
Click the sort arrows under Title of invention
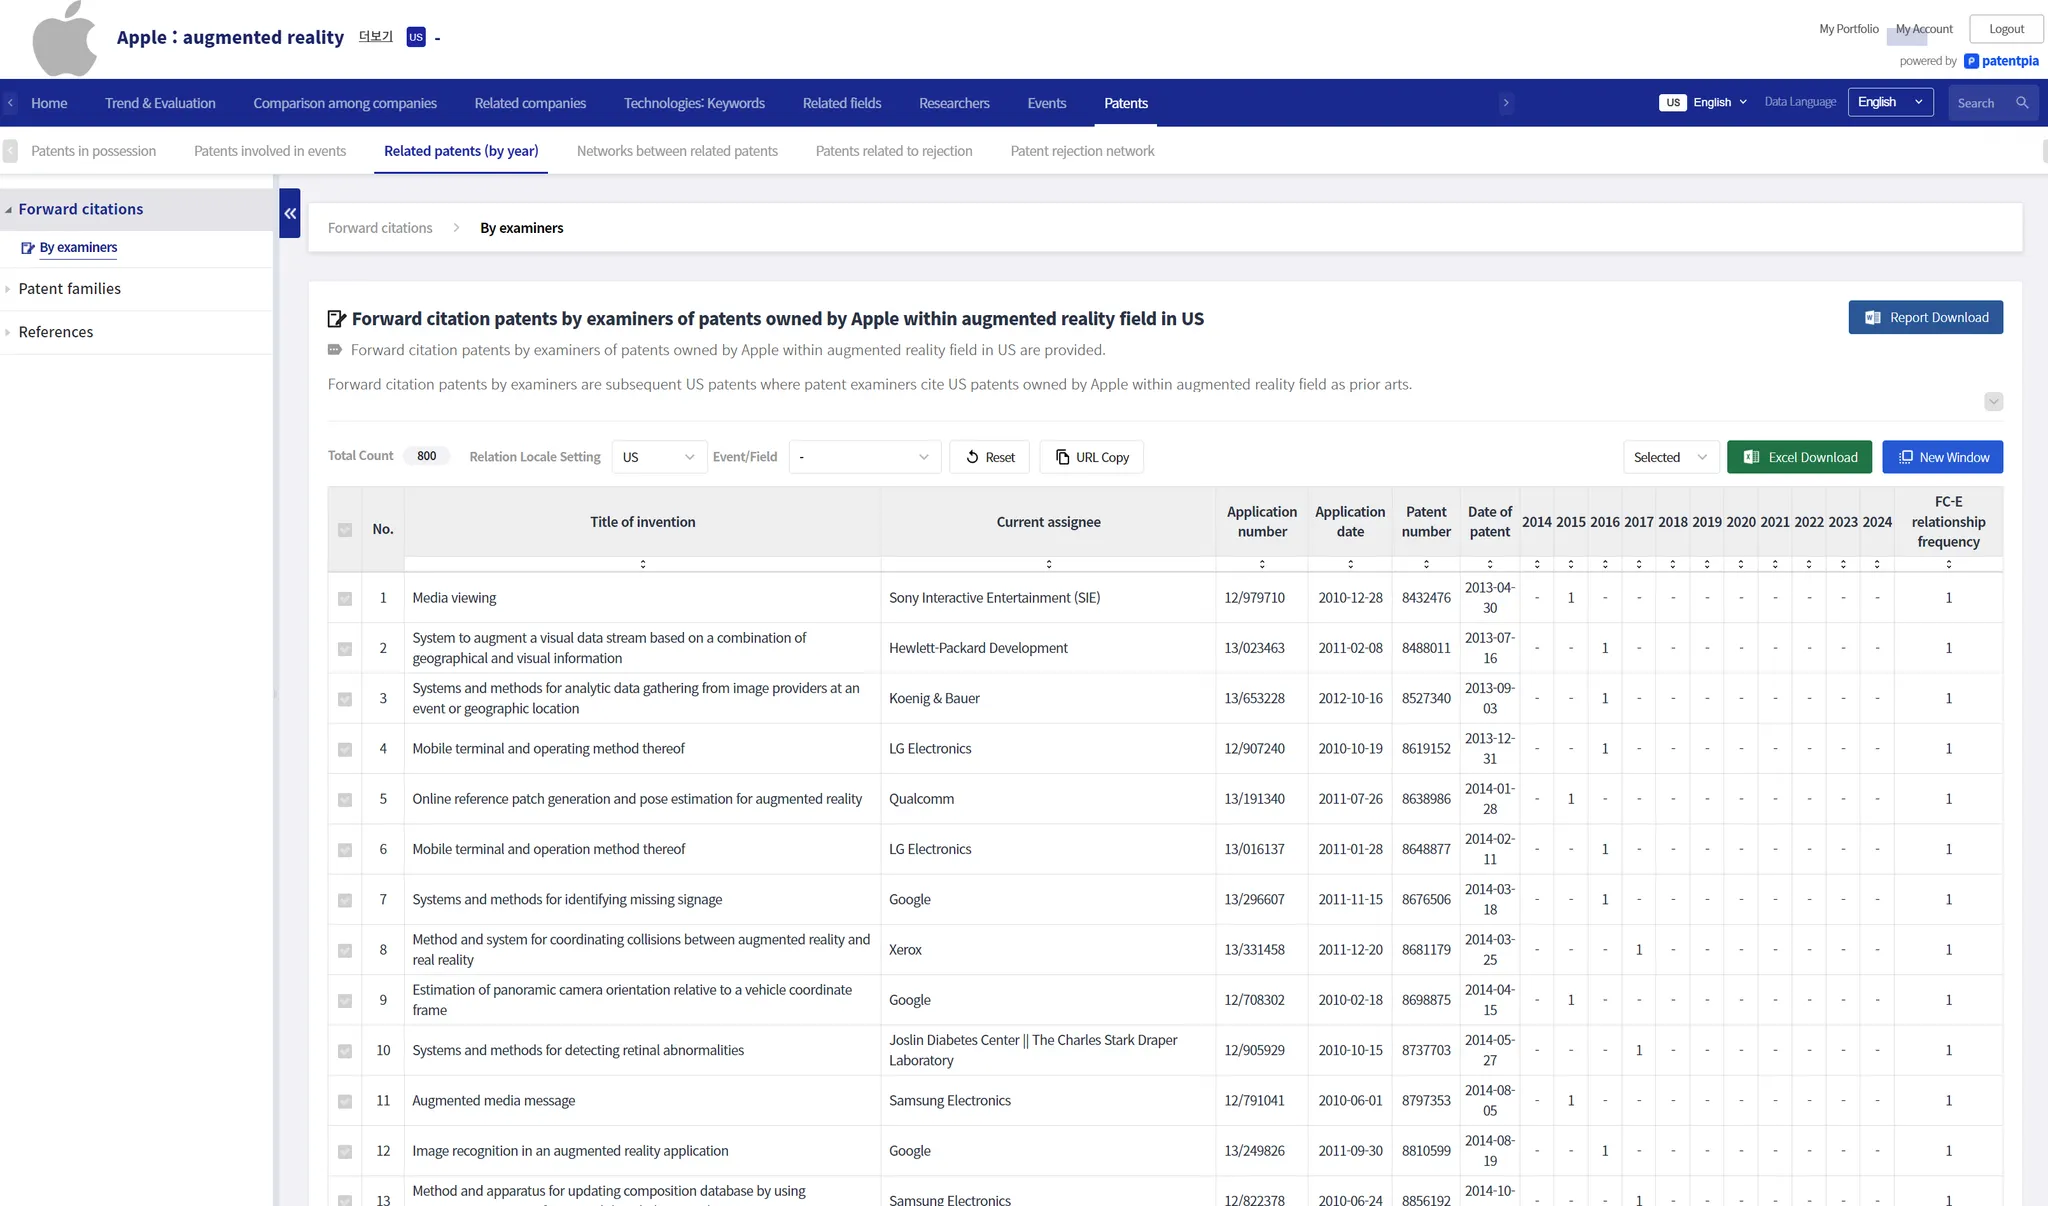(642, 564)
